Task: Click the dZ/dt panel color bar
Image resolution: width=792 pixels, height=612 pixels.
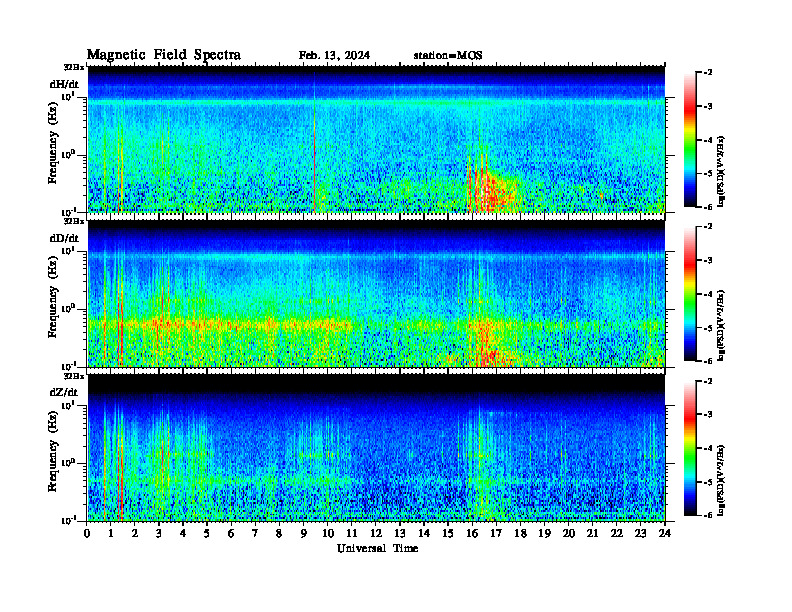Action: pyautogui.click(x=690, y=448)
